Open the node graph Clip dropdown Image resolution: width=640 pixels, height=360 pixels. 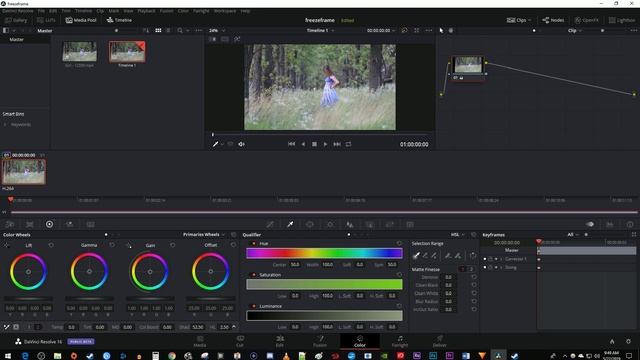[574, 31]
